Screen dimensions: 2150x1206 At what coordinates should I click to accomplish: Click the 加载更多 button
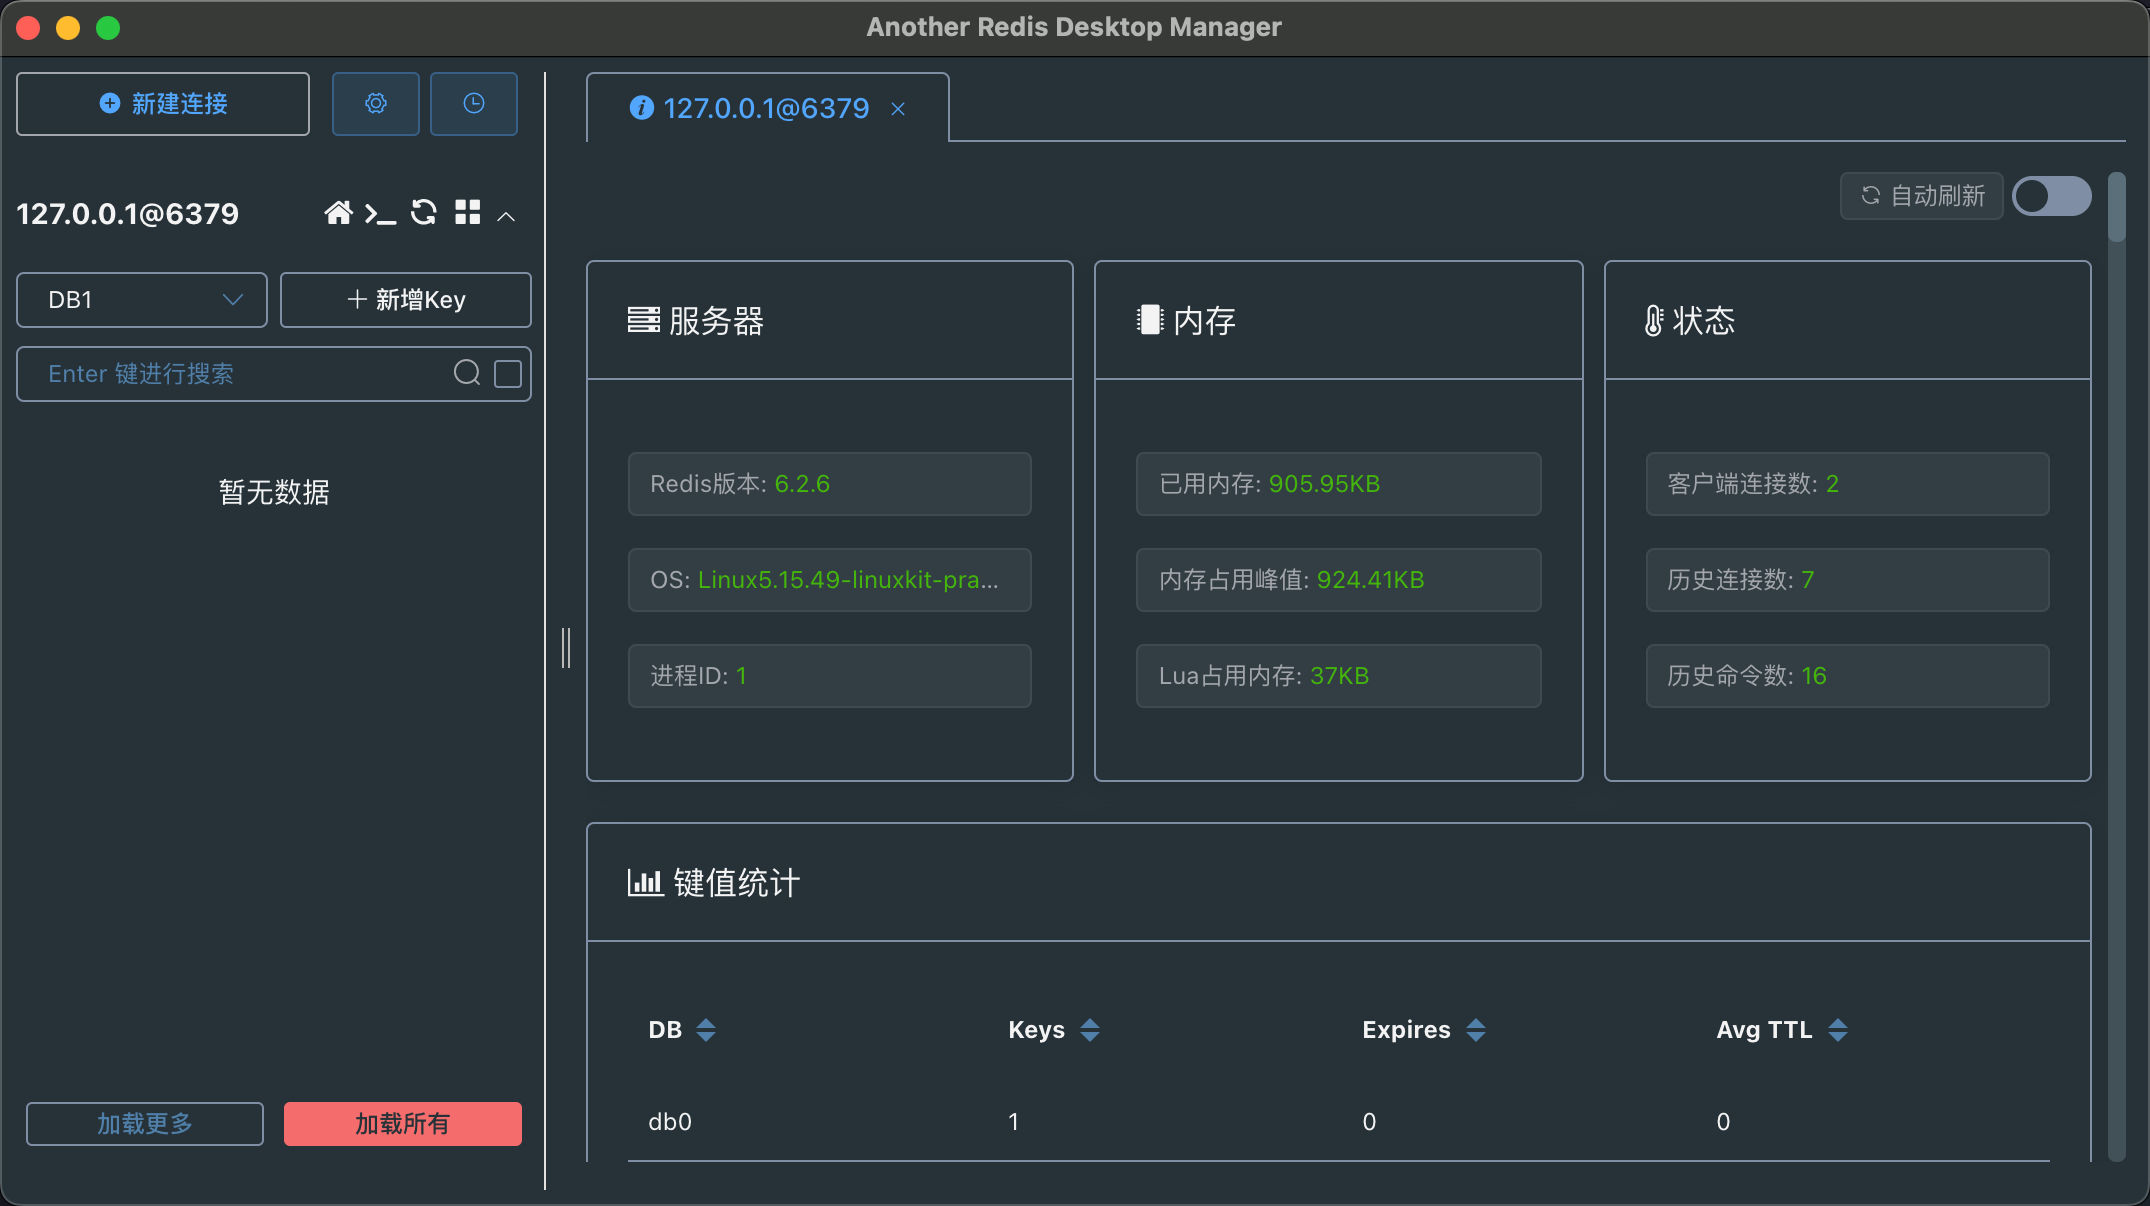145,1124
